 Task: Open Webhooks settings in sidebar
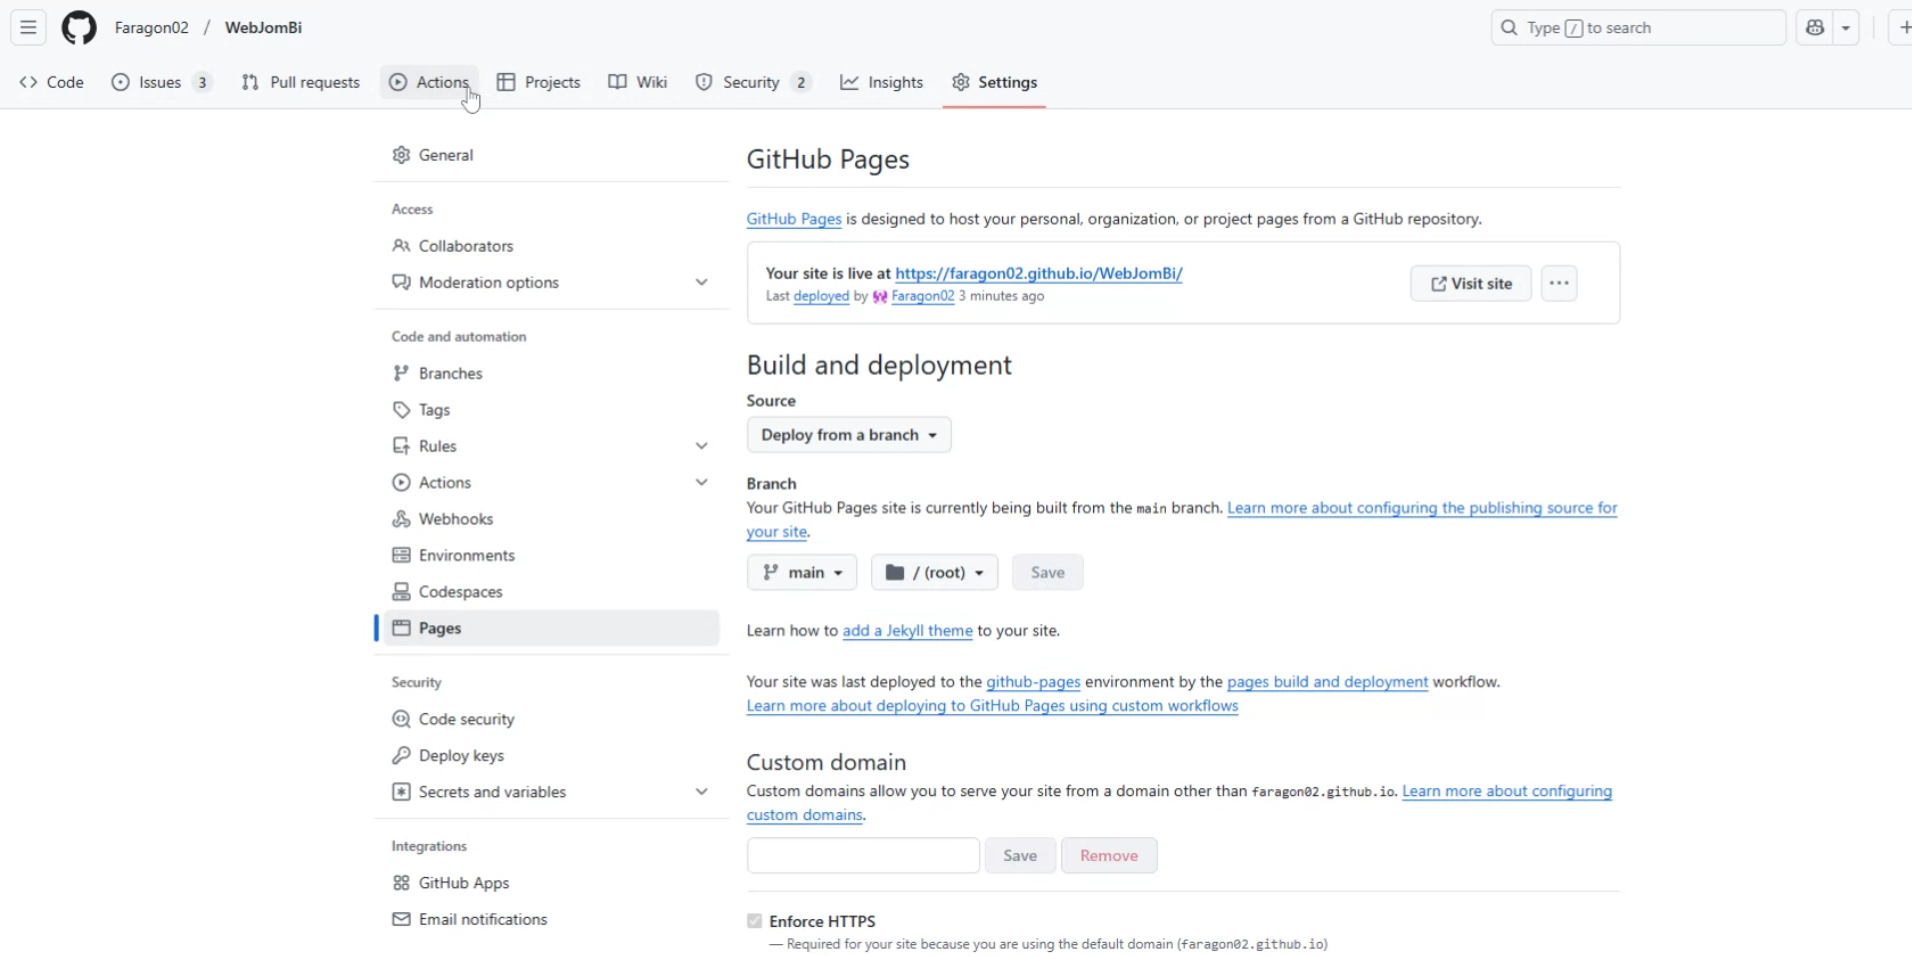pos(455,519)
